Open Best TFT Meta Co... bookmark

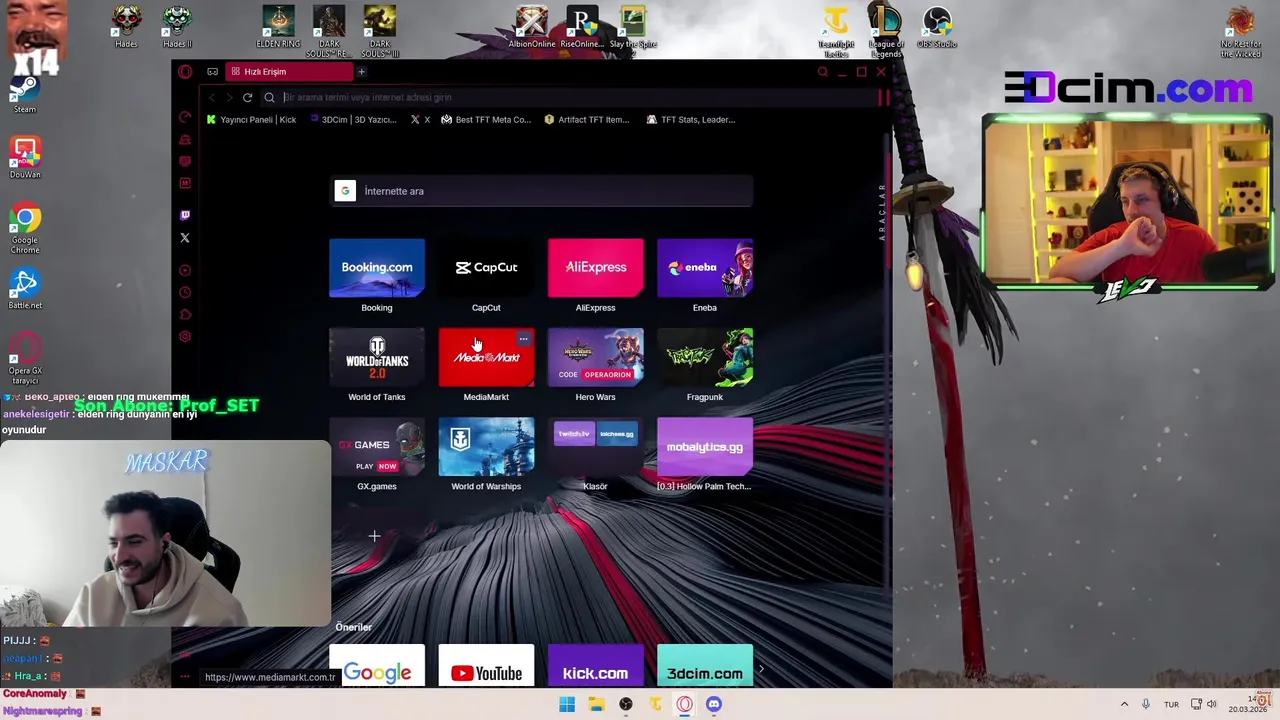point(486,120)
